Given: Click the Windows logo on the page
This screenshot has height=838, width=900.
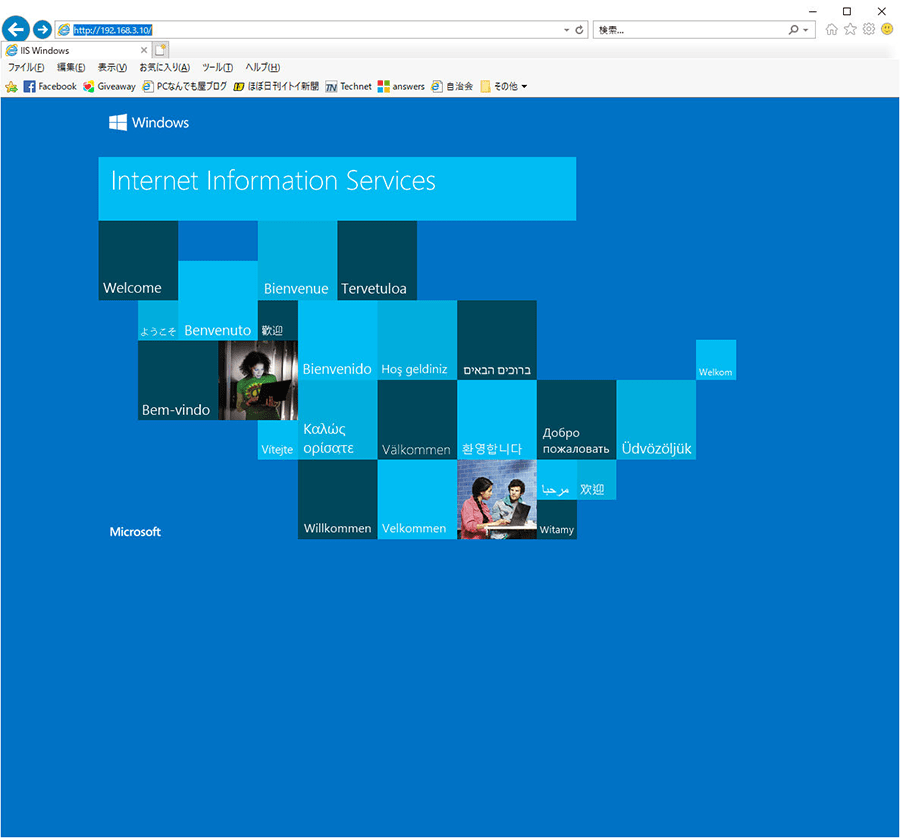Looking at the screenshot, I should click(149, 122).
